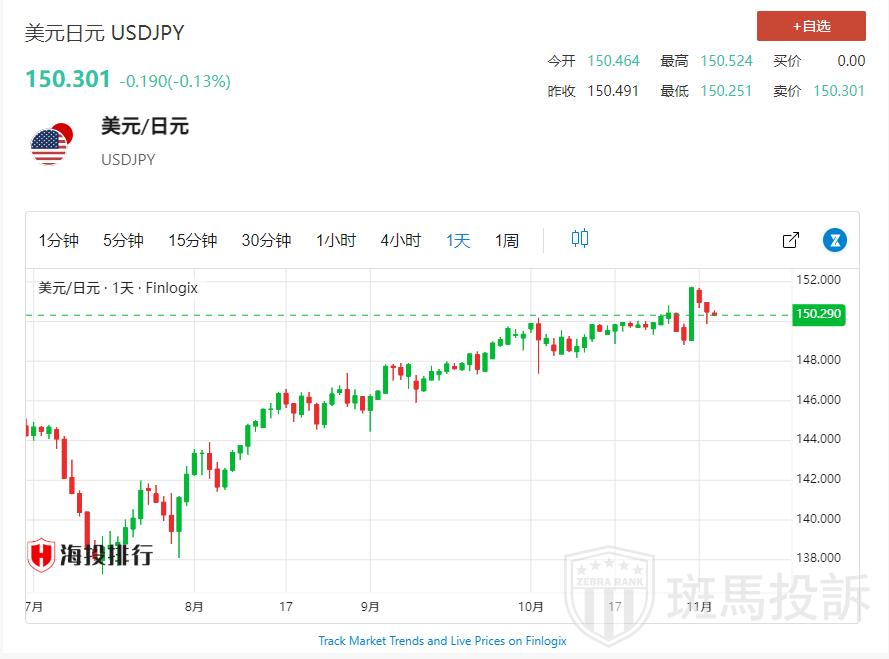The width and height of the screenshot is (889, 659).
Task: Open Track Market Trends Finlogix link
Action: coord(442,640)
